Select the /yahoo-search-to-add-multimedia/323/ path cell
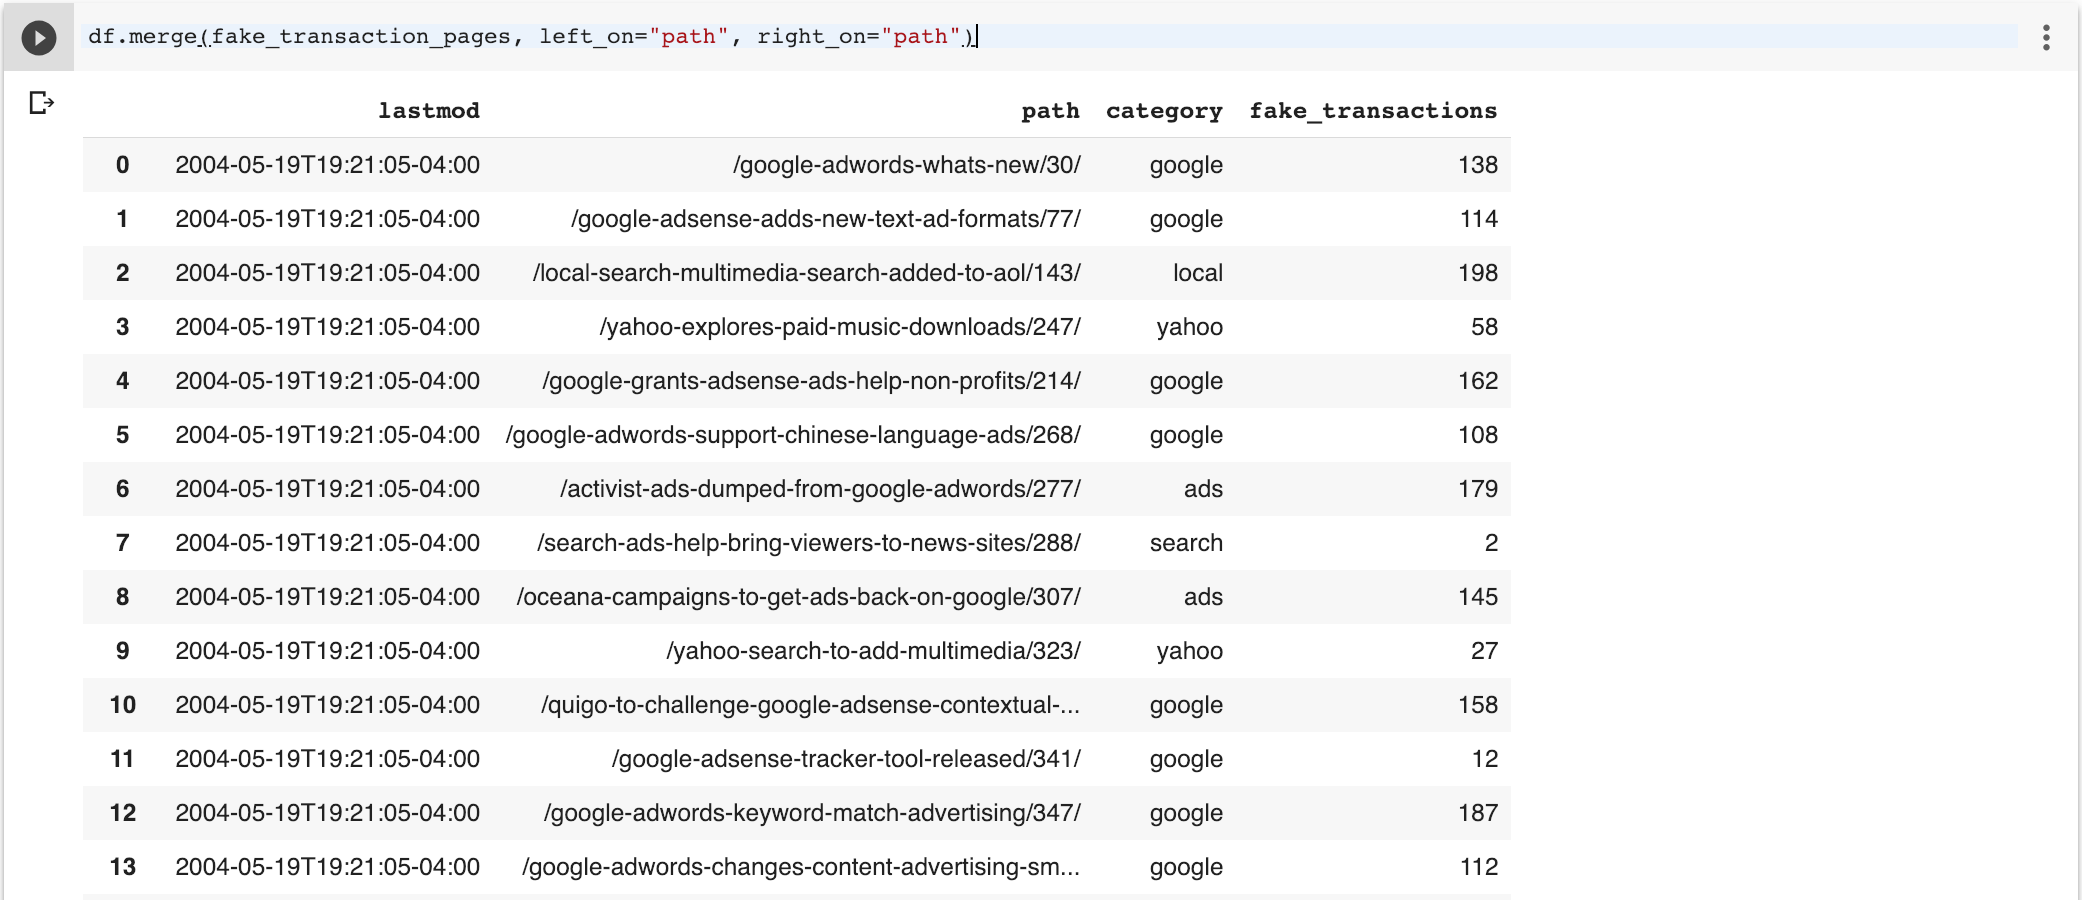Screen dimensions: 2082x900 [873, 651]
